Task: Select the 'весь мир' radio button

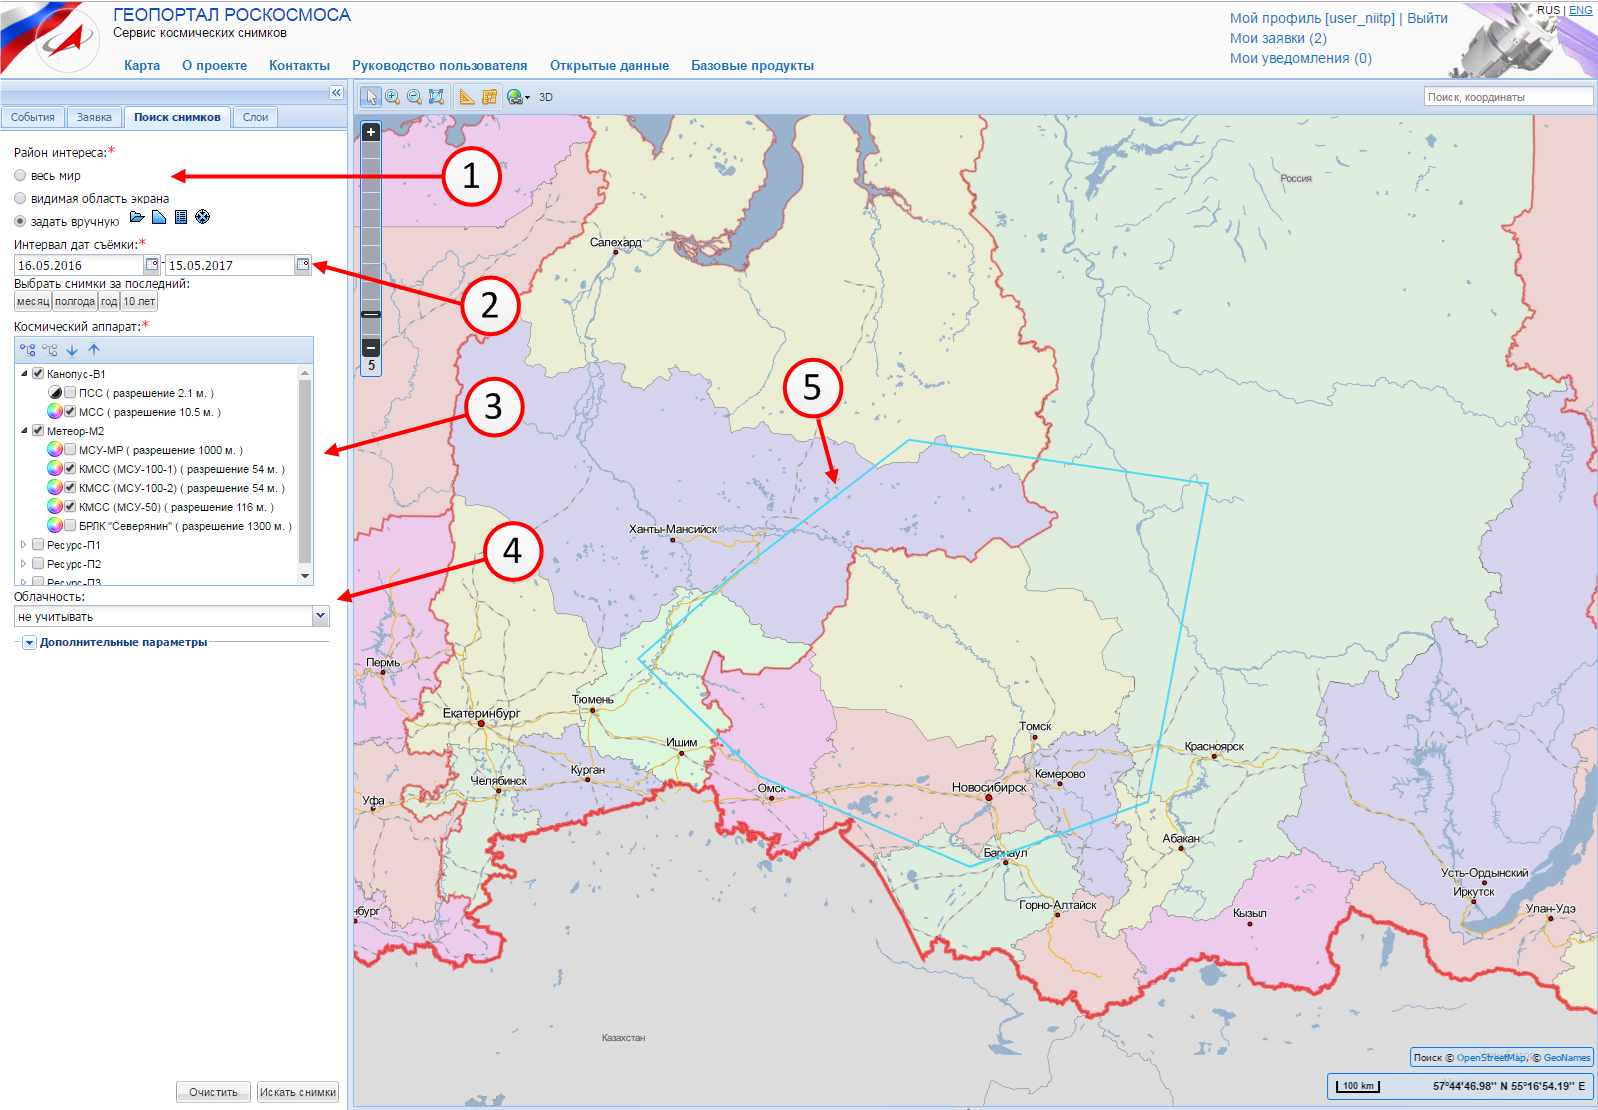Action: [x=20, y=176]
